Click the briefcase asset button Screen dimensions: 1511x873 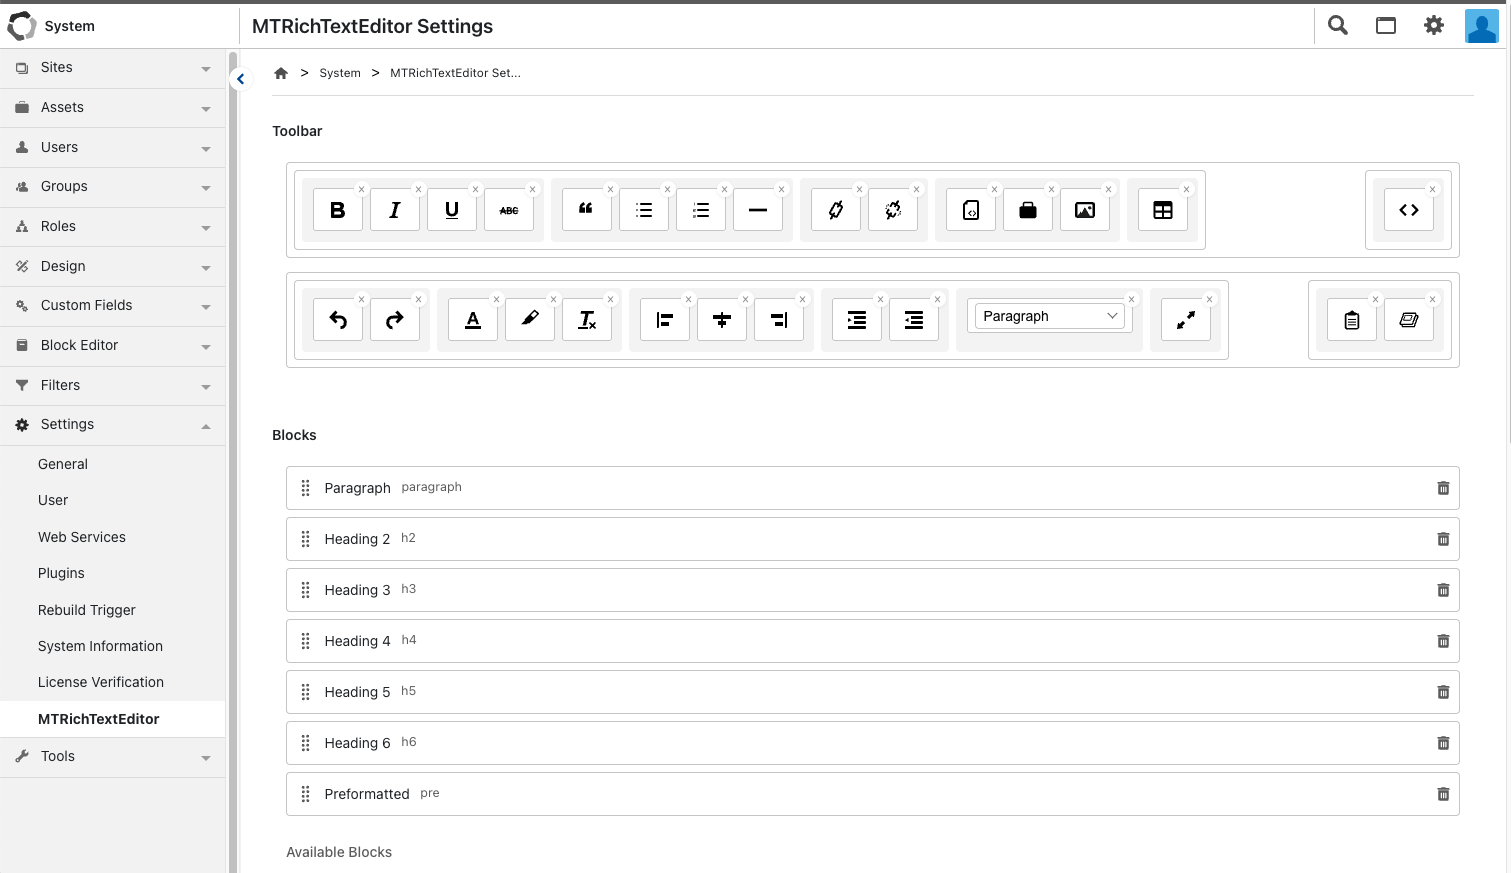click(x=1028, y=210)
